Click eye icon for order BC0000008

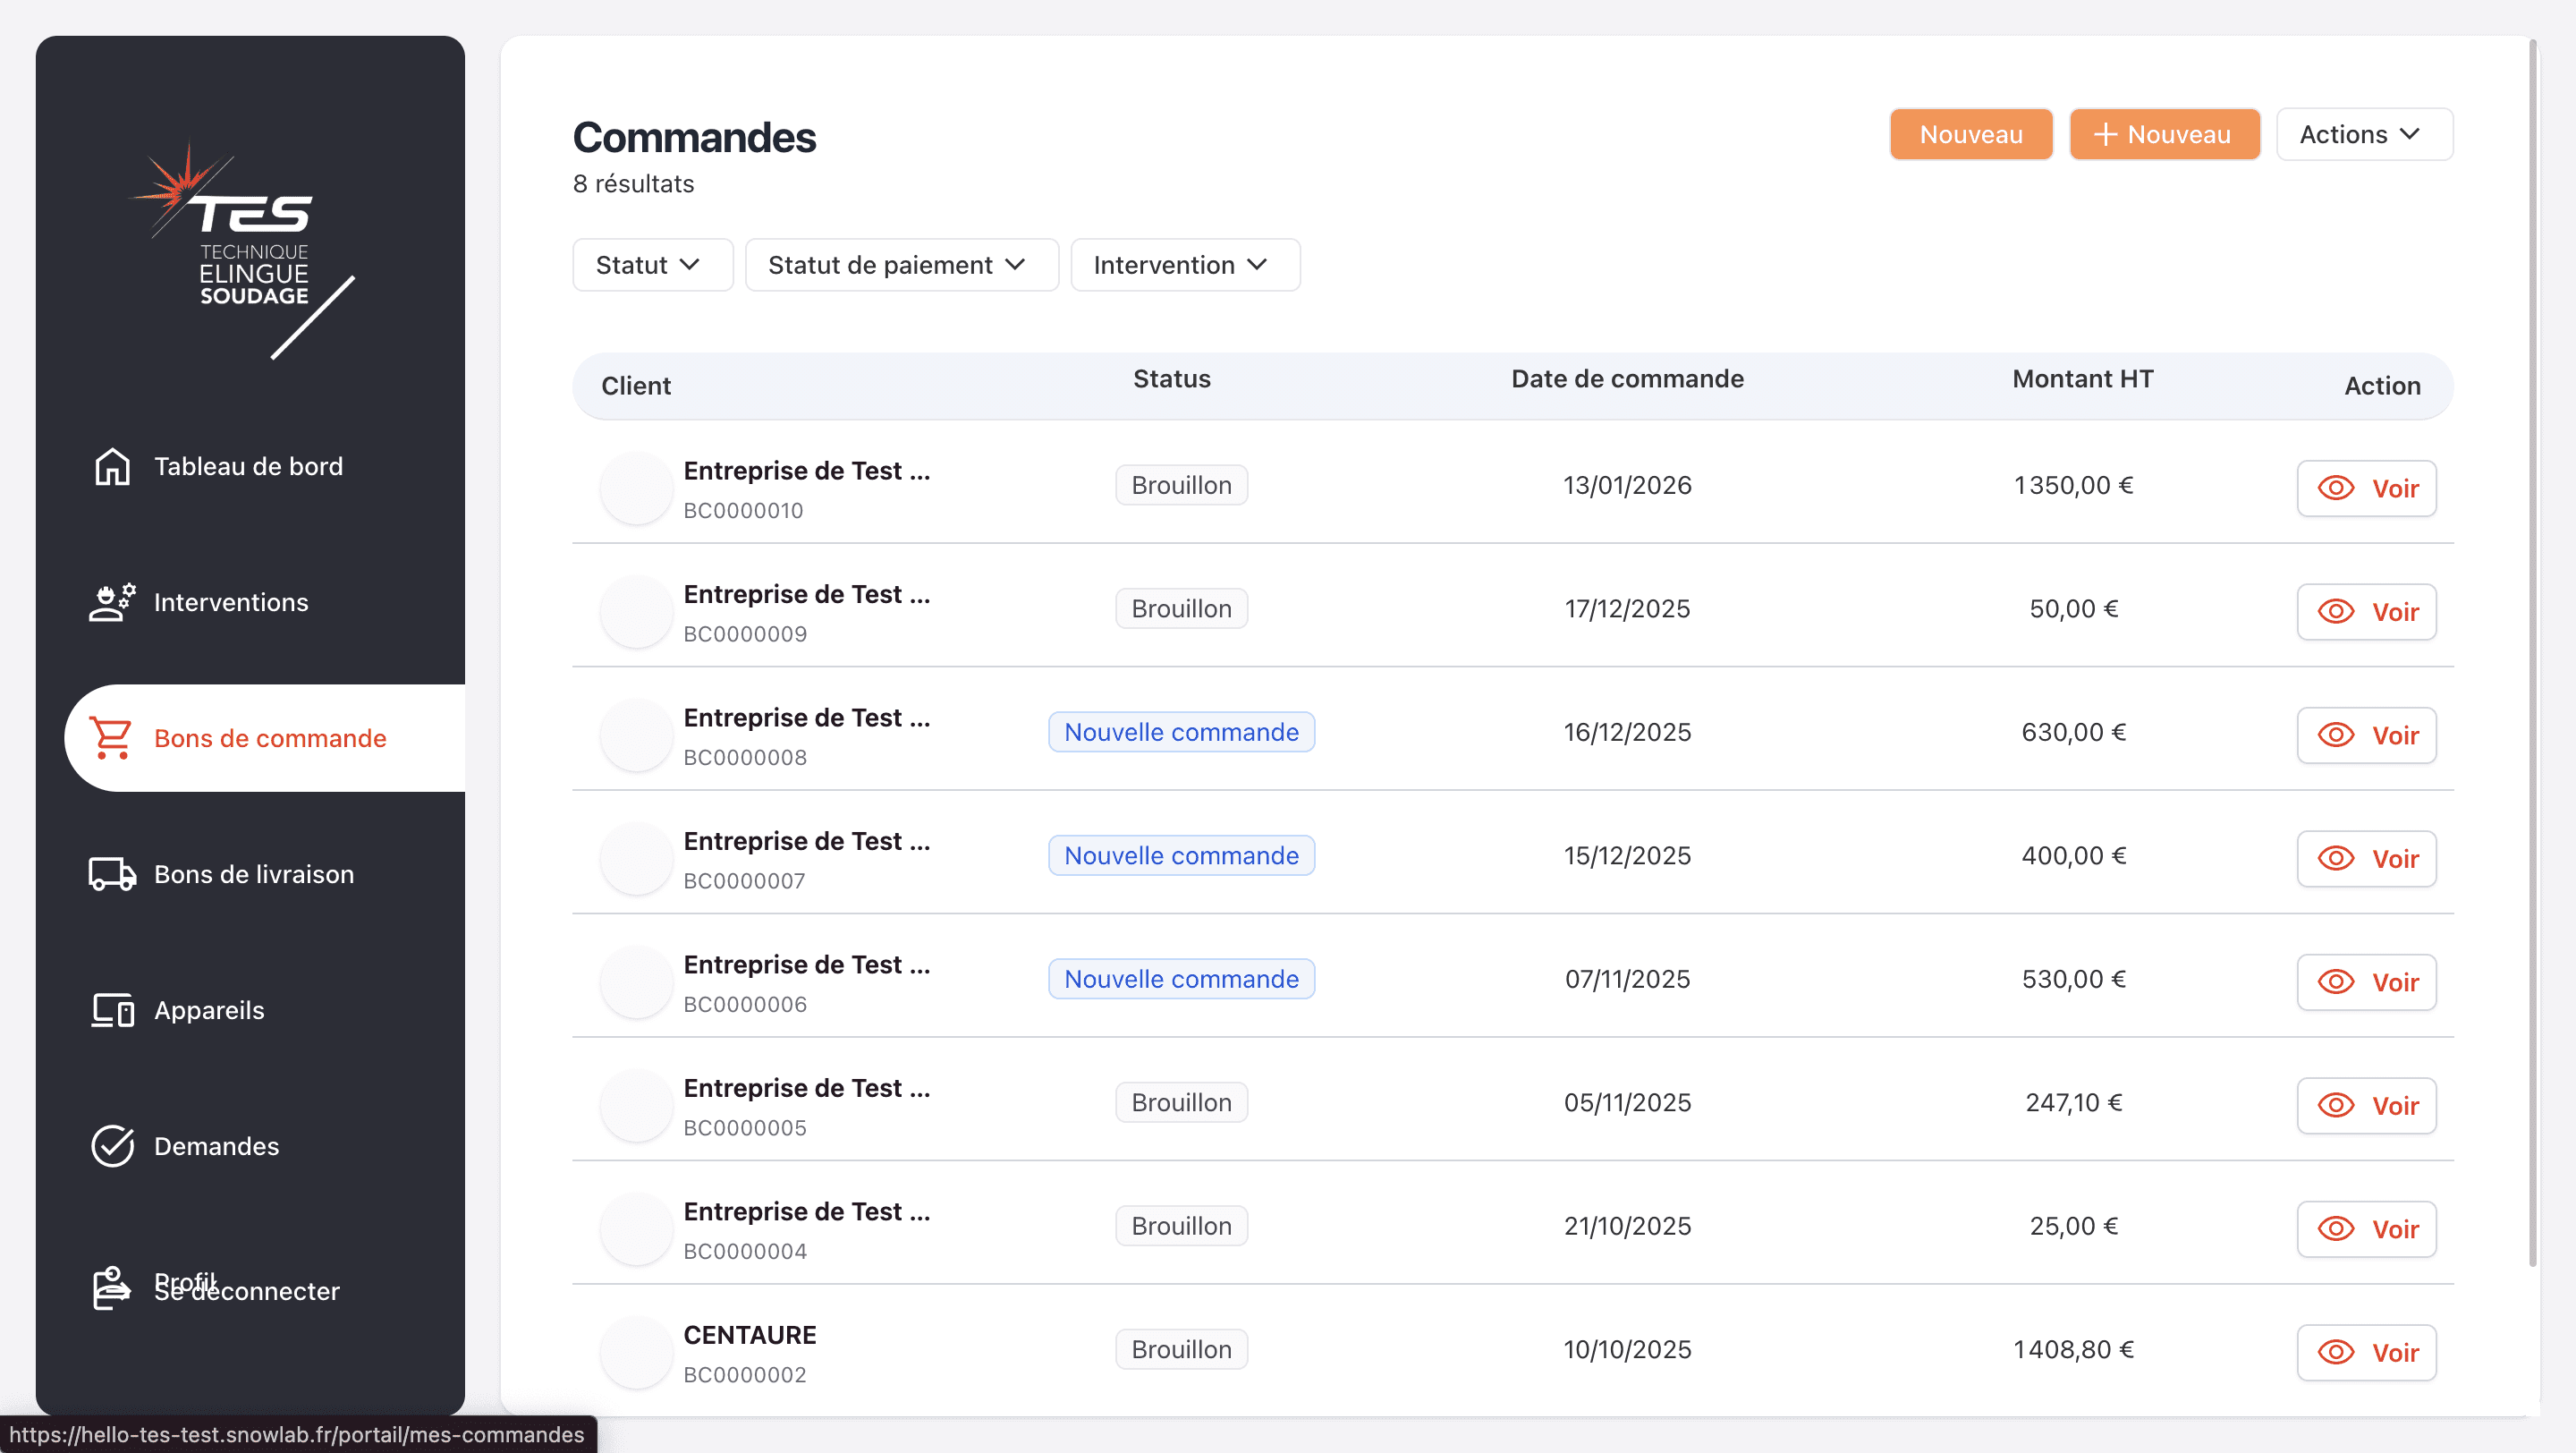[x=2336, y=735]
